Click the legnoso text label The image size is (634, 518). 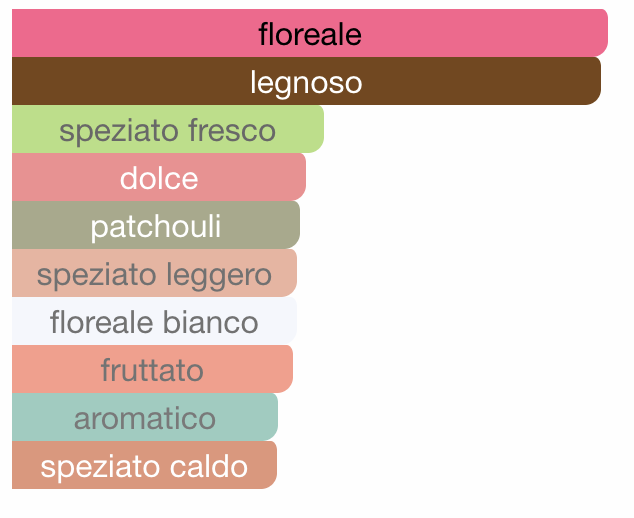pyautogui.click(x=306, y=83)
